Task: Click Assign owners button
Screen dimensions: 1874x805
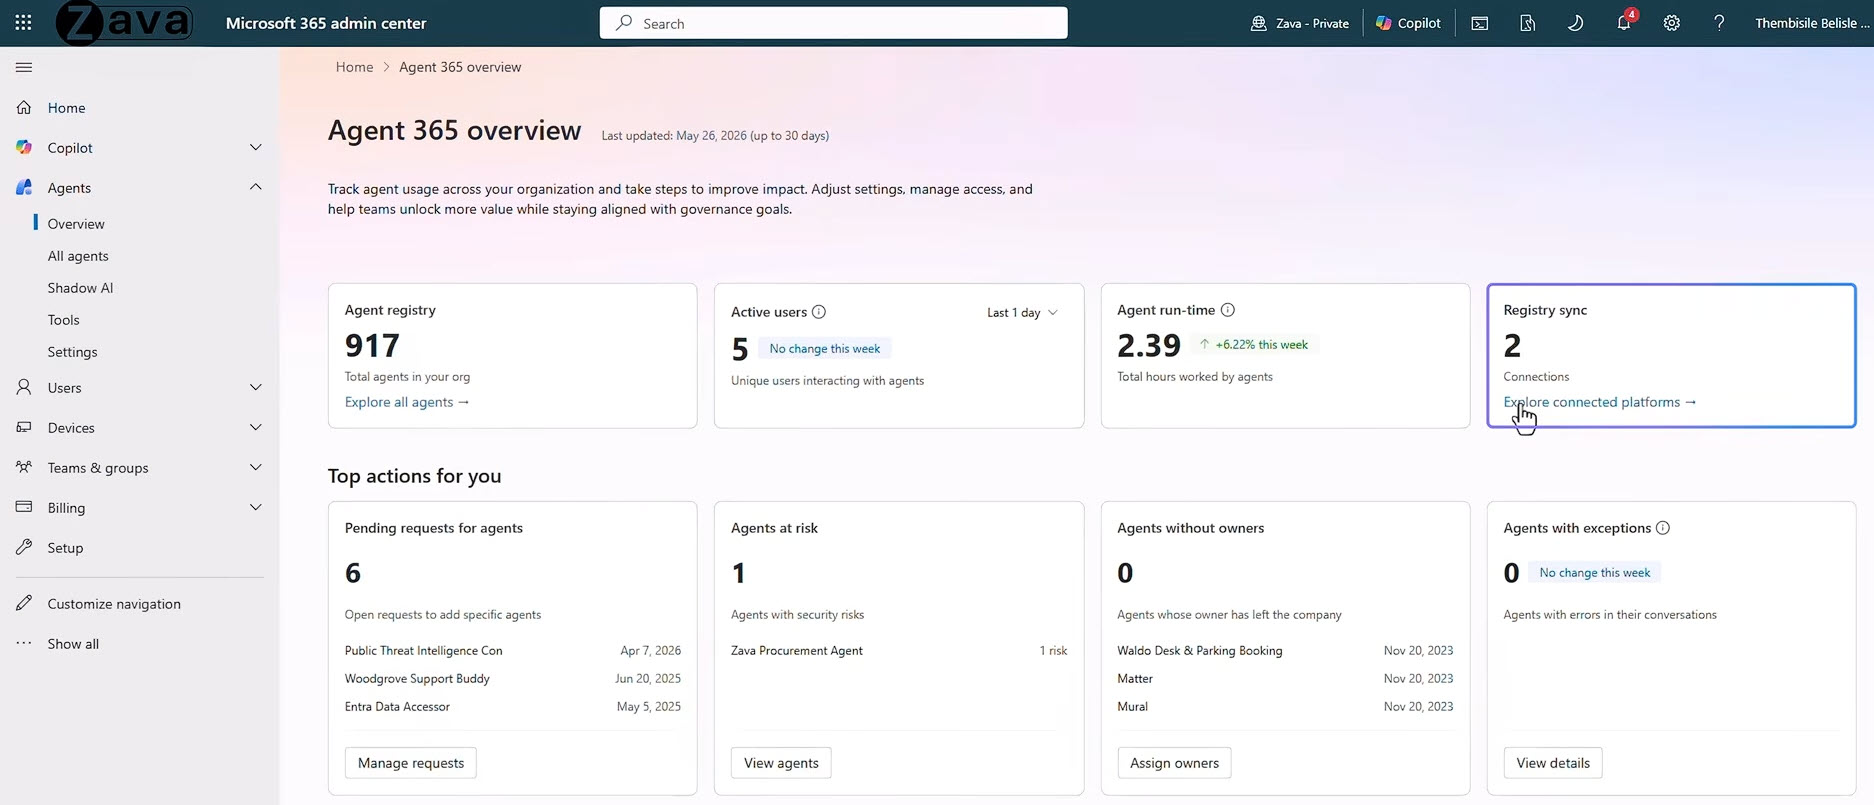Action: [x=1174, y=763]
